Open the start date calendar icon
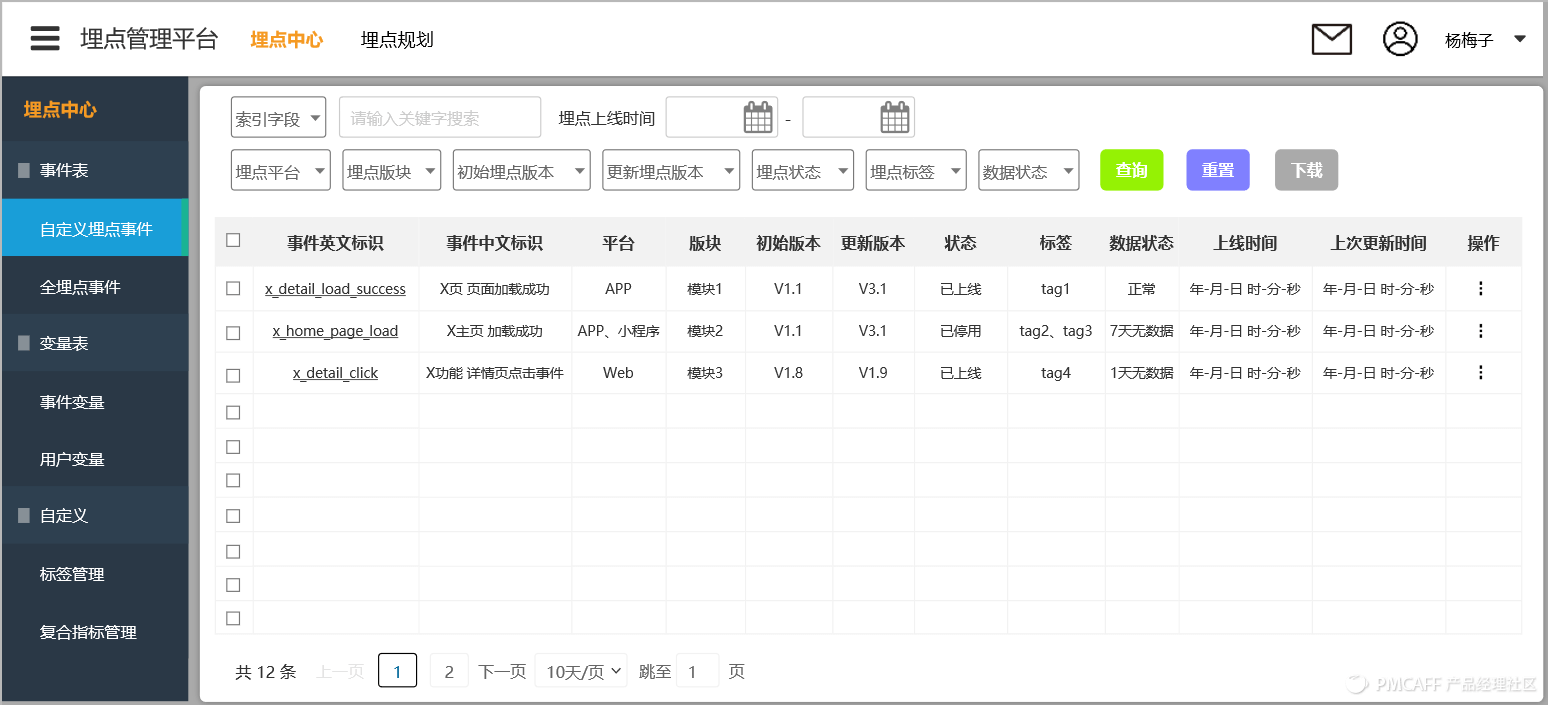The height and width of the screenshot is (705, 1548). point(759,117)
